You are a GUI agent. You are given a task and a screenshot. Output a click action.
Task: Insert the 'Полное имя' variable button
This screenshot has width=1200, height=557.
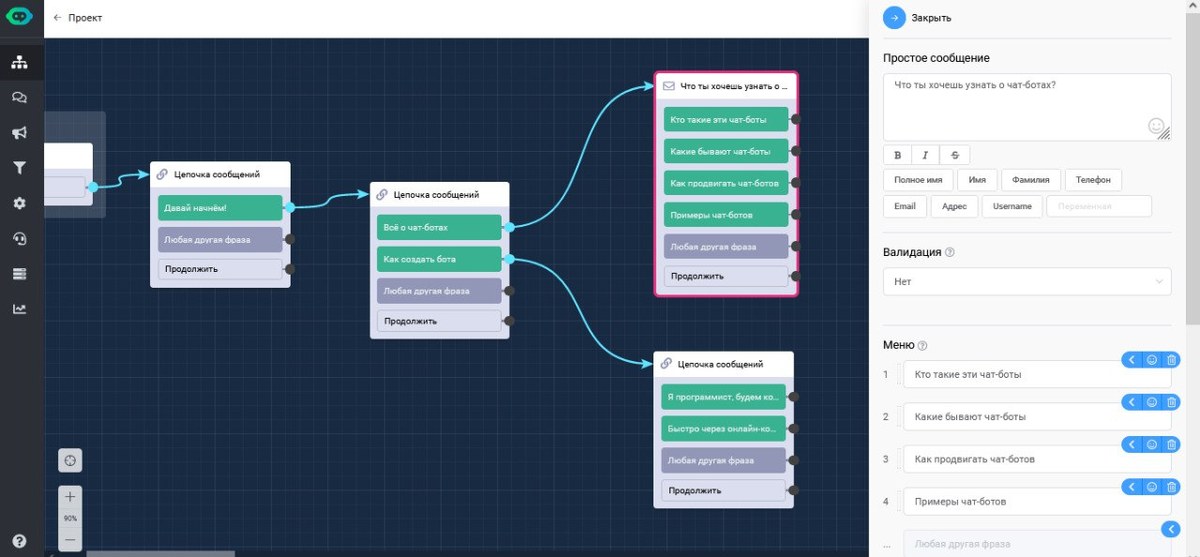point(917,180)
